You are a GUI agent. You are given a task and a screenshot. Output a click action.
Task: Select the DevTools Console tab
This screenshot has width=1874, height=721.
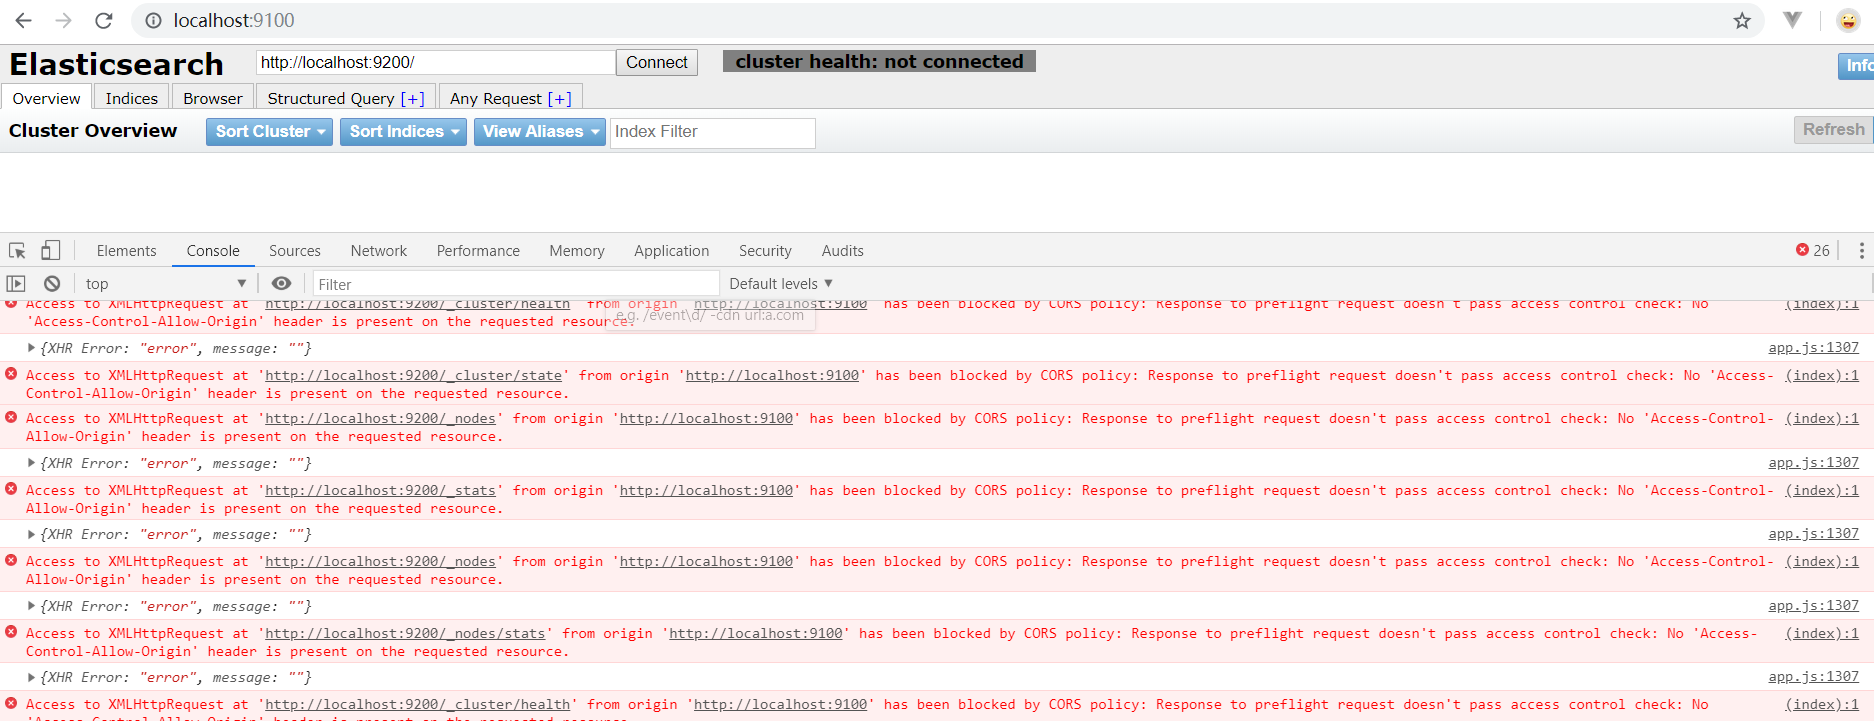(x=213, y=251)
